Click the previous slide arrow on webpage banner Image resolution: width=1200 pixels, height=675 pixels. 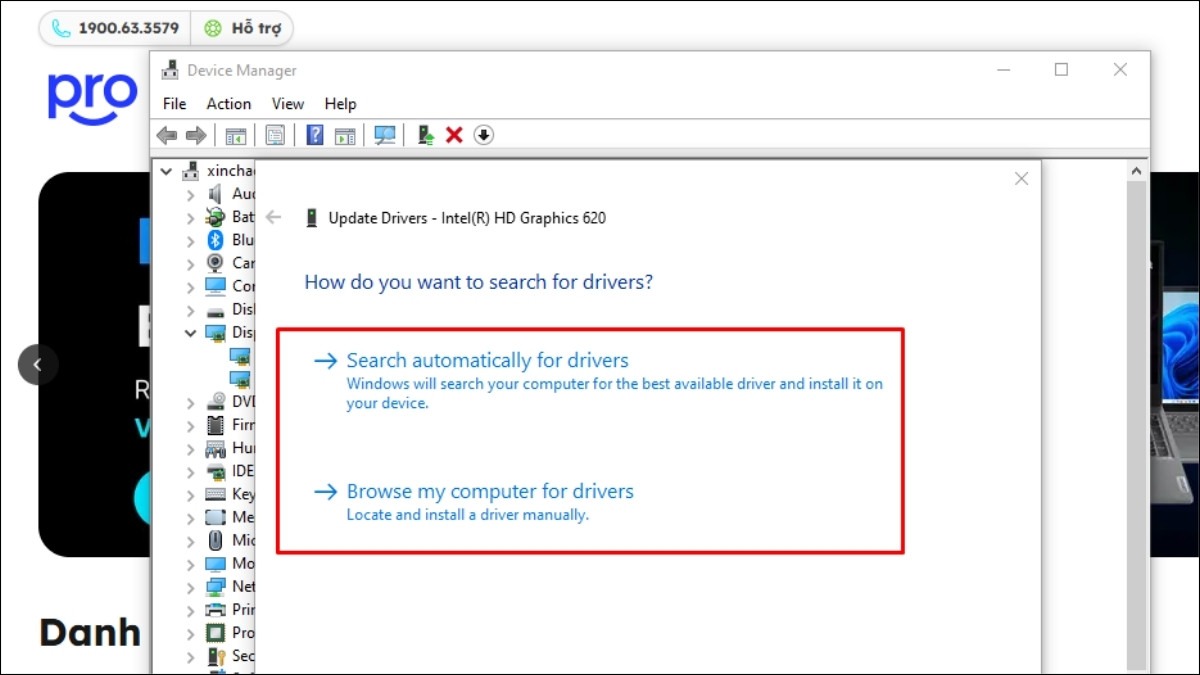(x=38, y=365)
